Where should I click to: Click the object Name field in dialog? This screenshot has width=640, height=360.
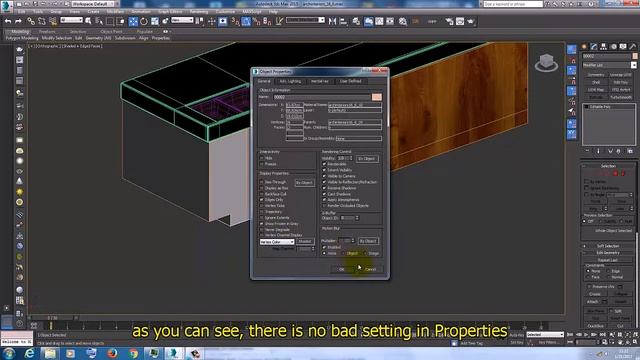pyautogui.click(x=321, y=97)
